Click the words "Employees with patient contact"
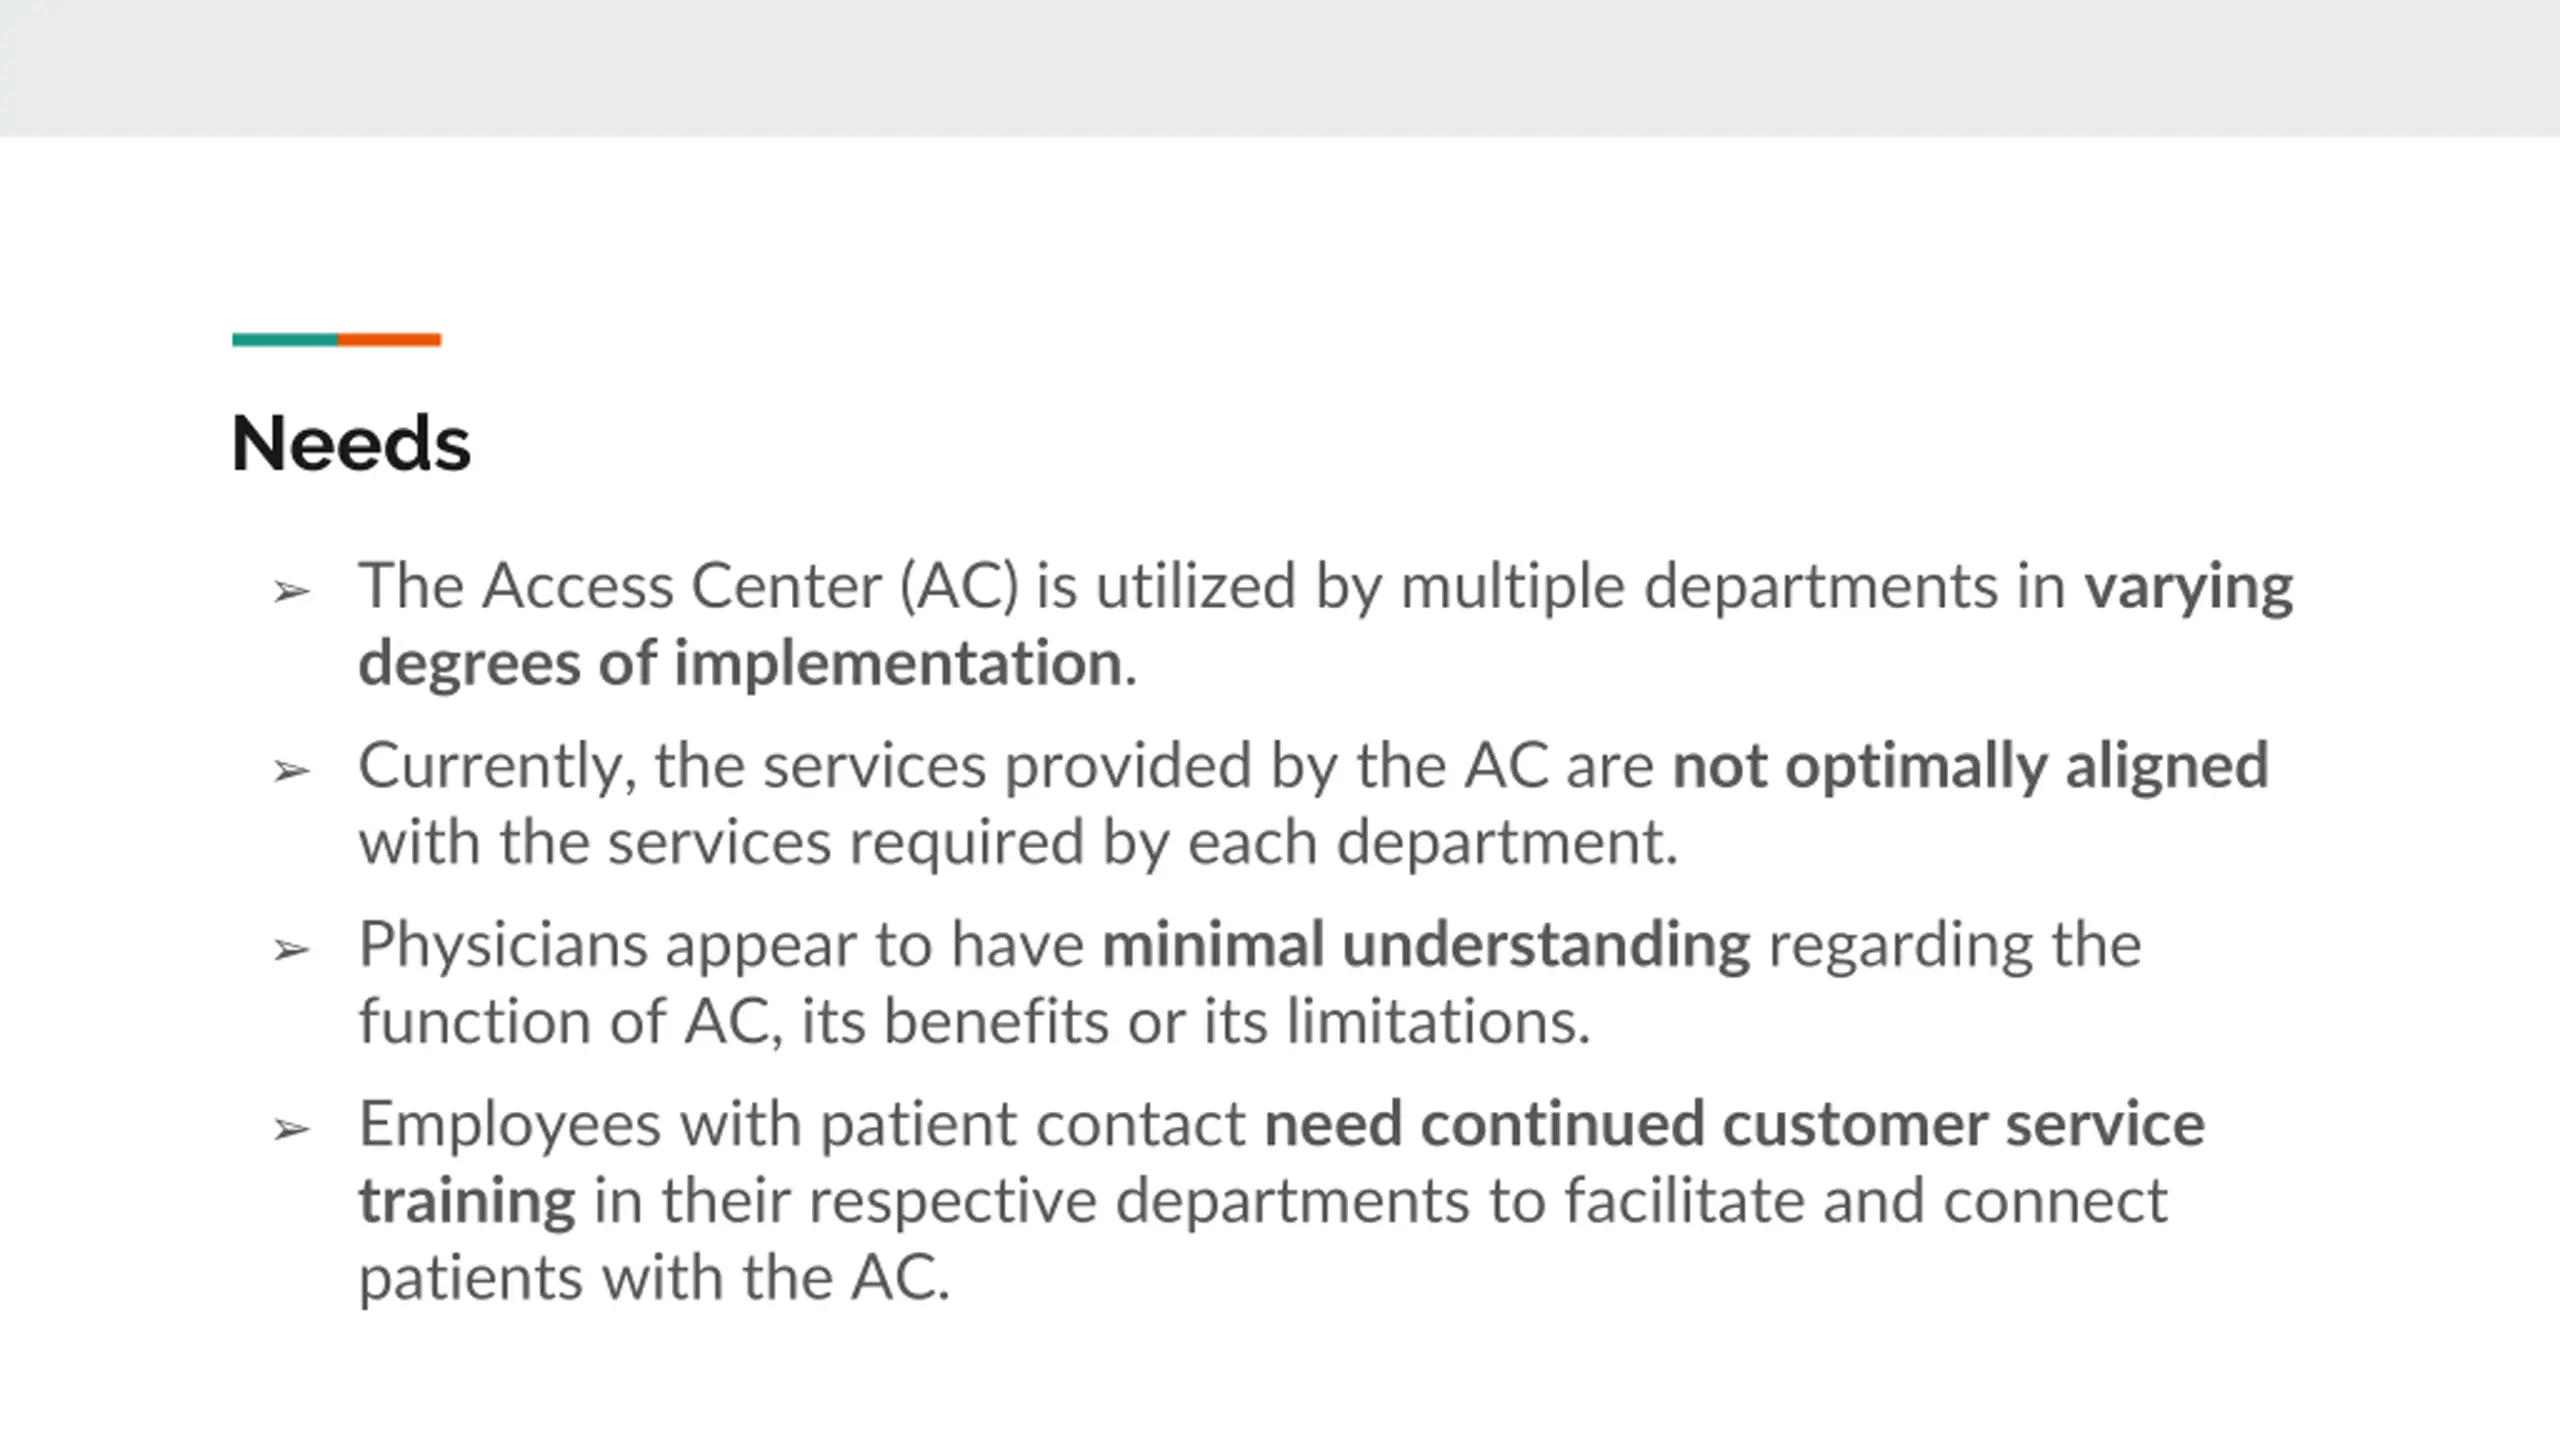This screenshot has height=1440, width=2560. (x=802, y=1125)
